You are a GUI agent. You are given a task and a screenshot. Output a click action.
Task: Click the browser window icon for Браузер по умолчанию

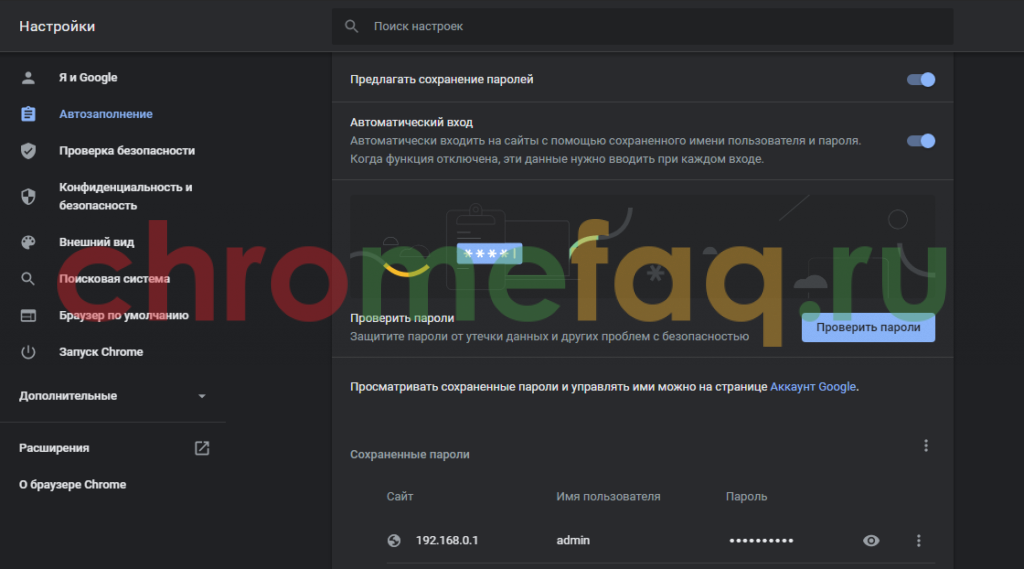click(28, 316)
